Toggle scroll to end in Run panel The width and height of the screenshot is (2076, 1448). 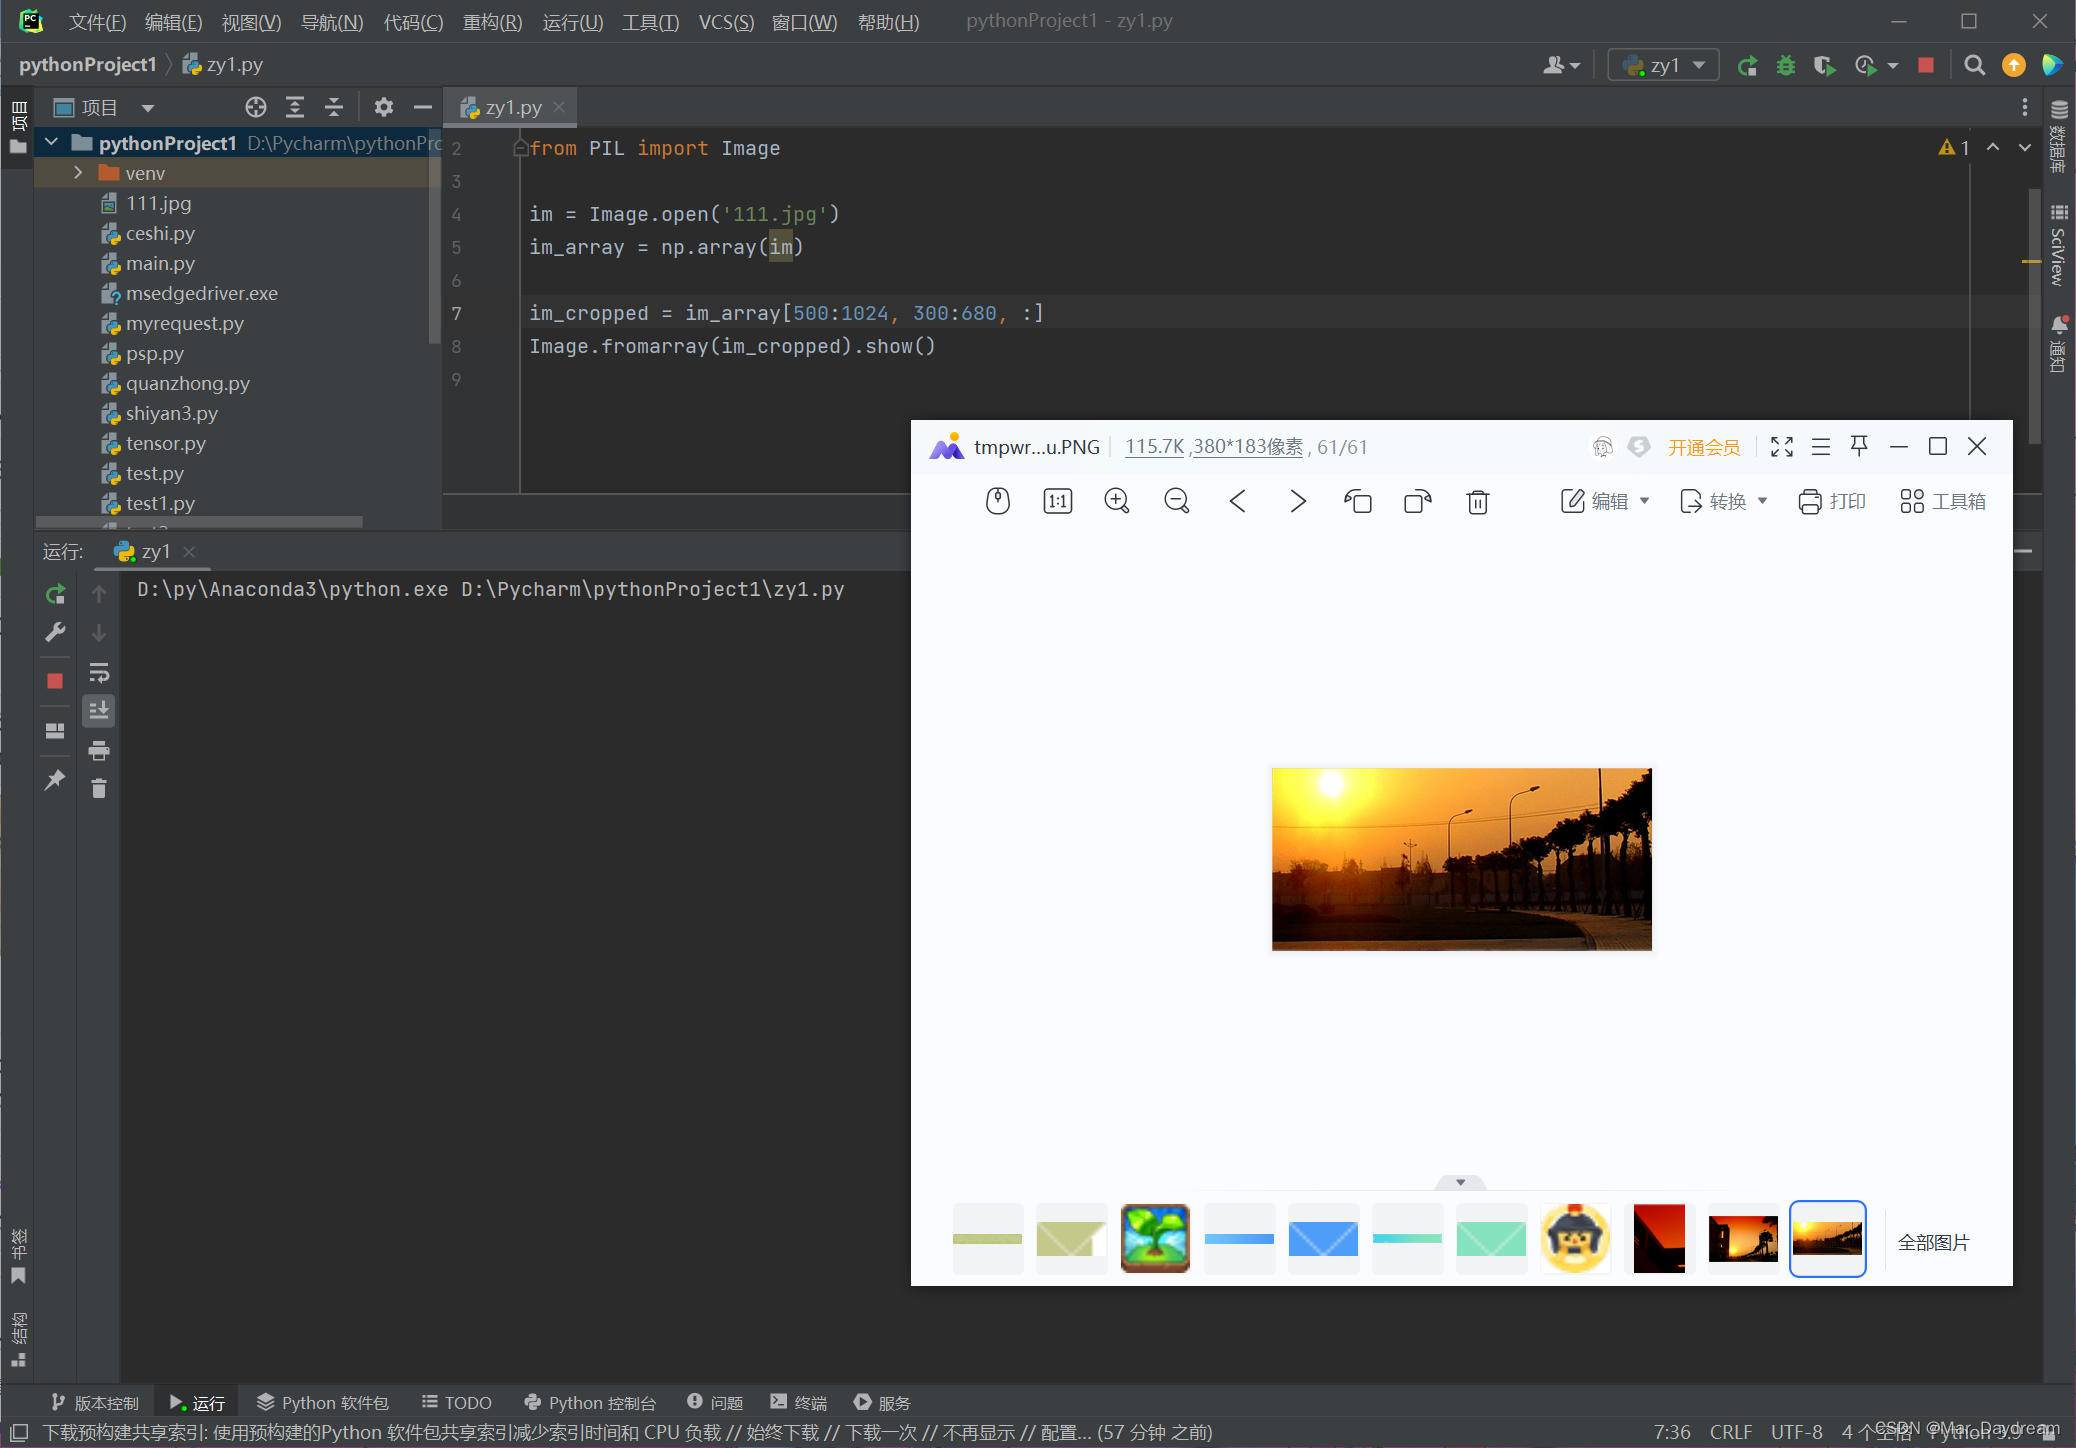point(98,711)
